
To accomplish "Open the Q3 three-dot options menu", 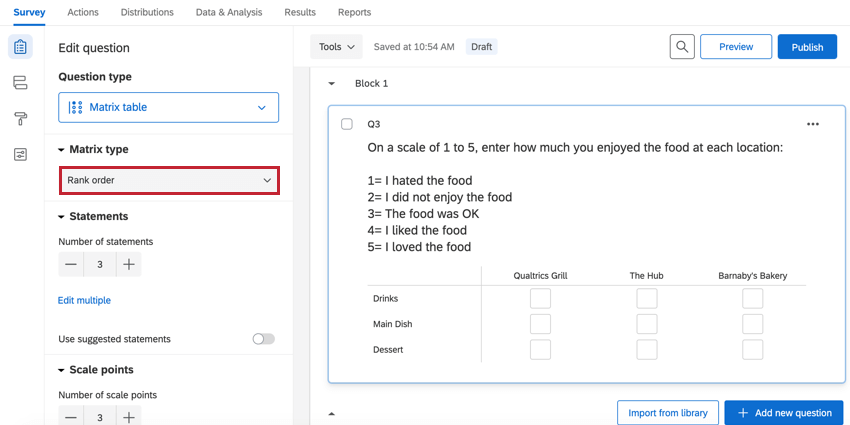I will click(812, 124).
